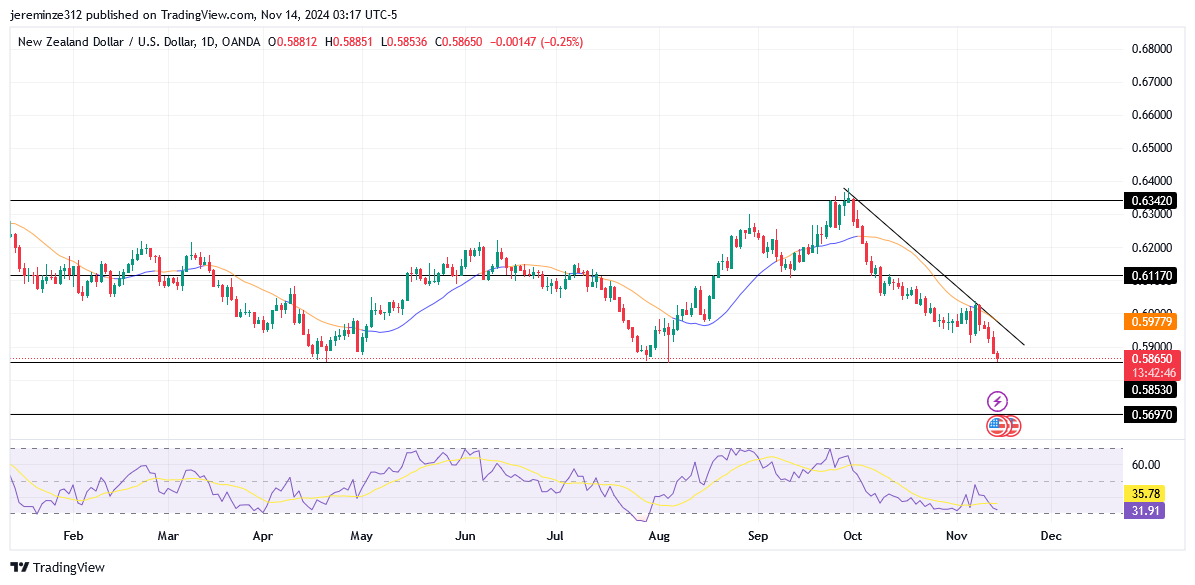Image resolution: width=1195 pixels, height=585 pixels.
Task: Click the 0.65000 price axis value
Action: click(1151, 148)
